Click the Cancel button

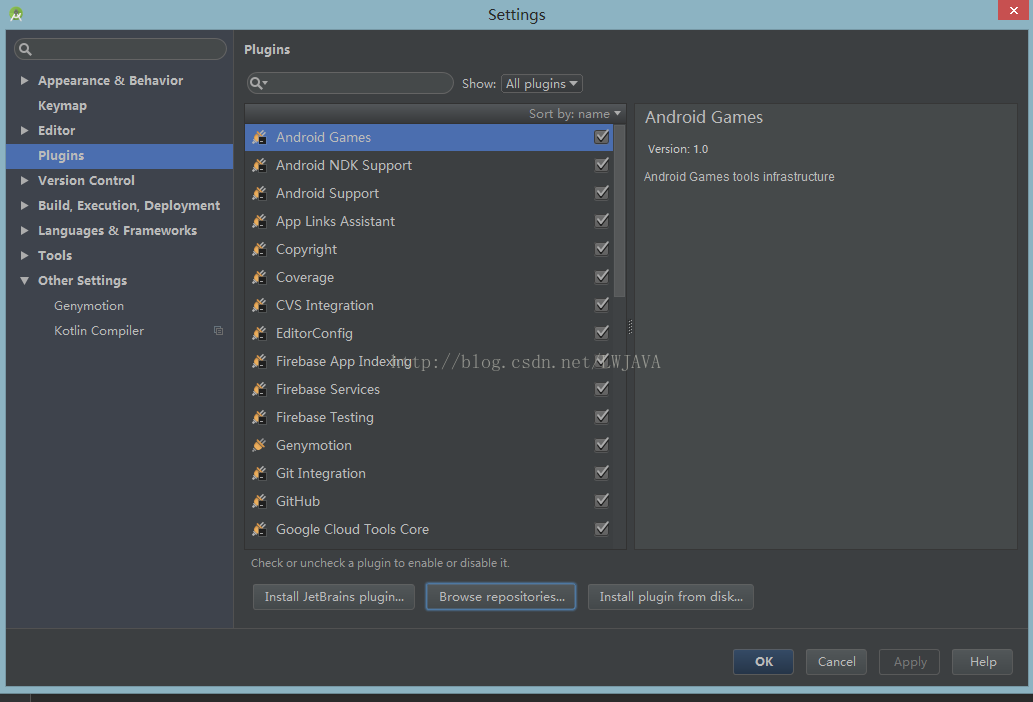836,662
